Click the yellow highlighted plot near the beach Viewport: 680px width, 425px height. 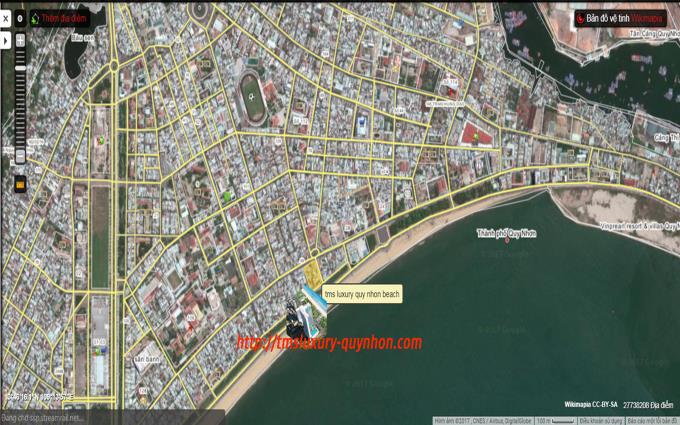point(312,272)
